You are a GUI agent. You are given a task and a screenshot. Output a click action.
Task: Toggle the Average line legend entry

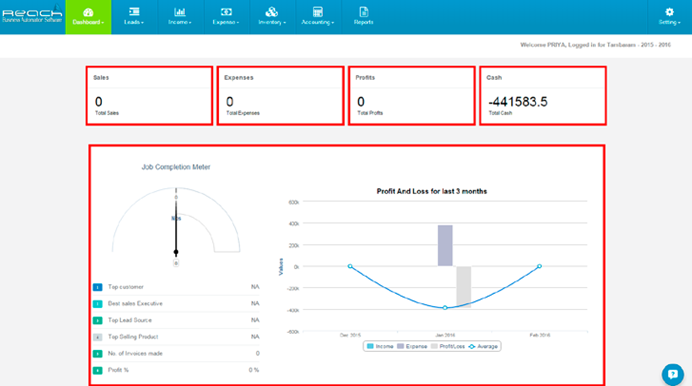point(483,346)
